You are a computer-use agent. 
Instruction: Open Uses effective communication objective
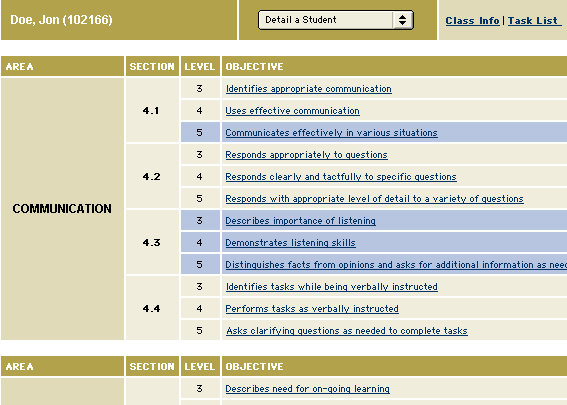(x=292, y=111)
